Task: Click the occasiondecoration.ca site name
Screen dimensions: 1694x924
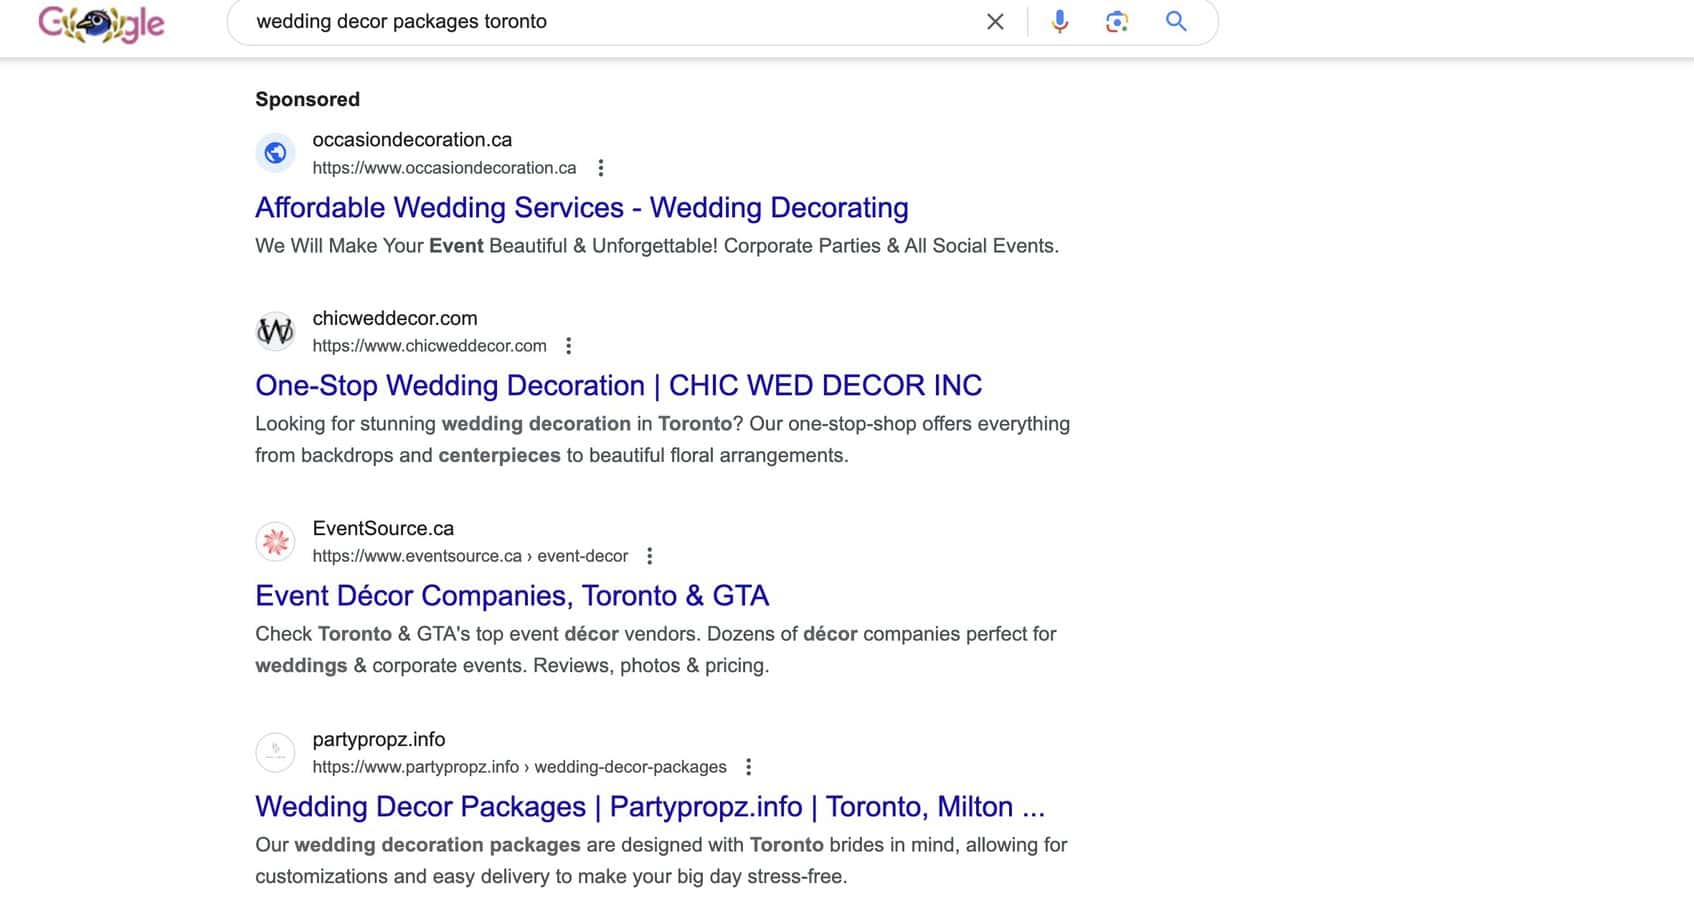Action: [x=412, y=140]
